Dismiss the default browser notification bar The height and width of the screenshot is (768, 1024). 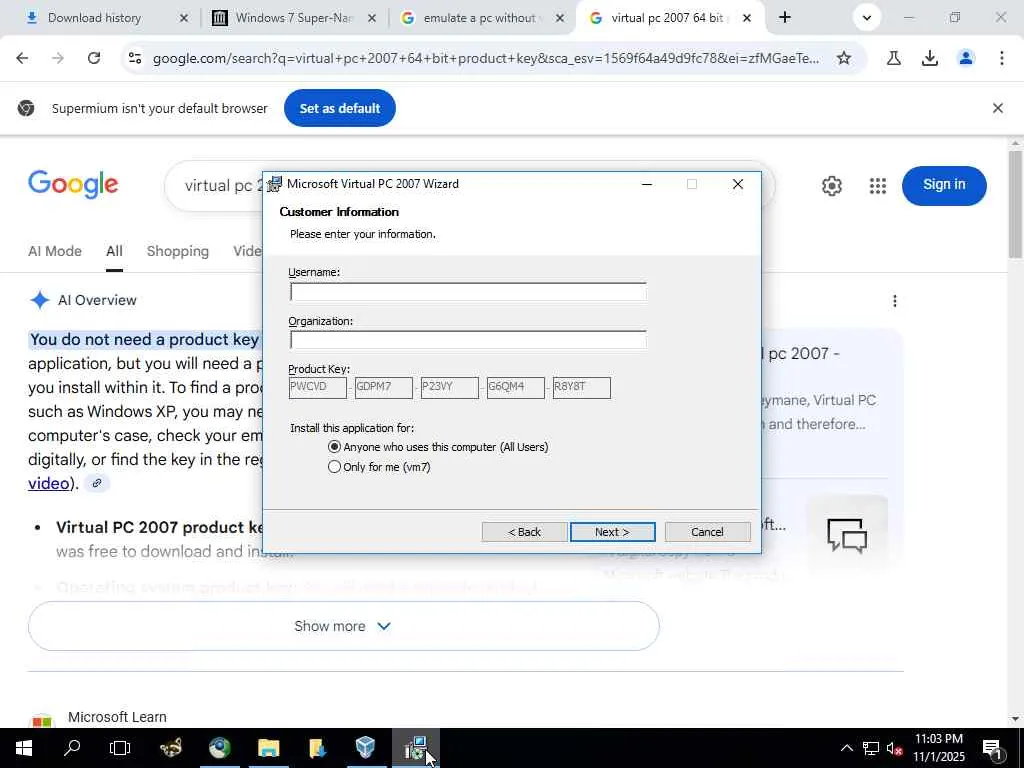pos(997,108)
